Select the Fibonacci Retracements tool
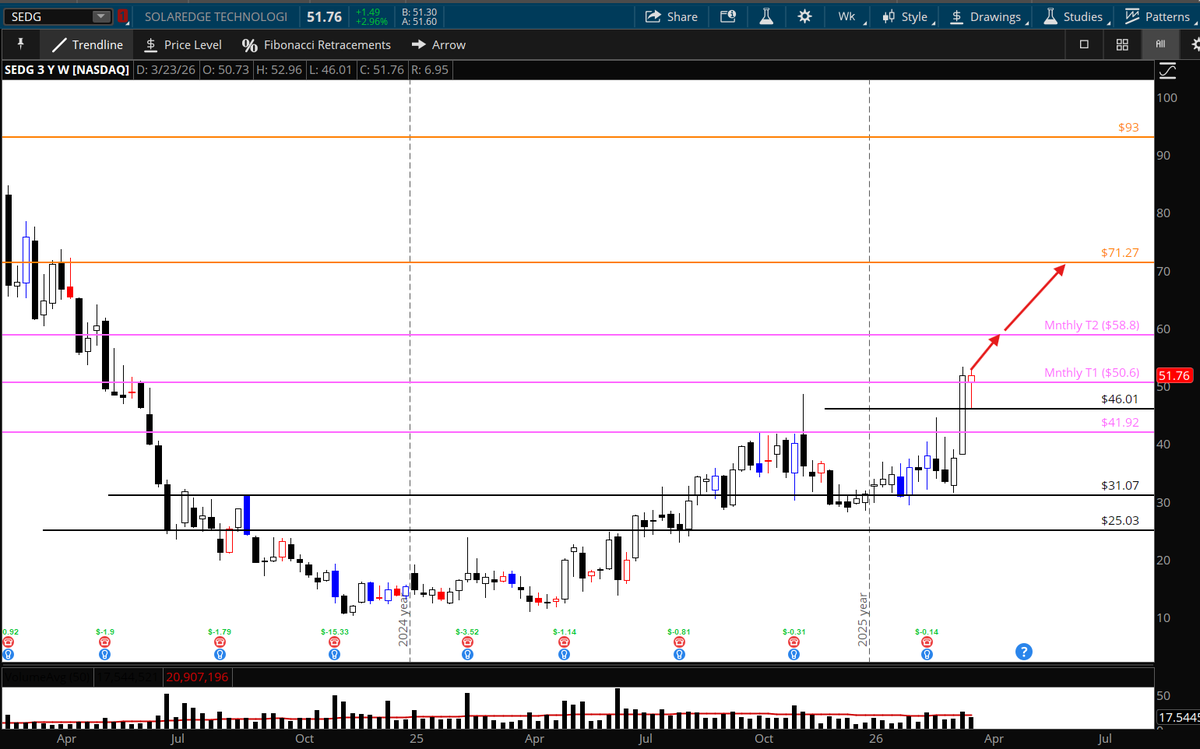The height and width of the screenshot is (749, 1200). (x=316, y=45)
